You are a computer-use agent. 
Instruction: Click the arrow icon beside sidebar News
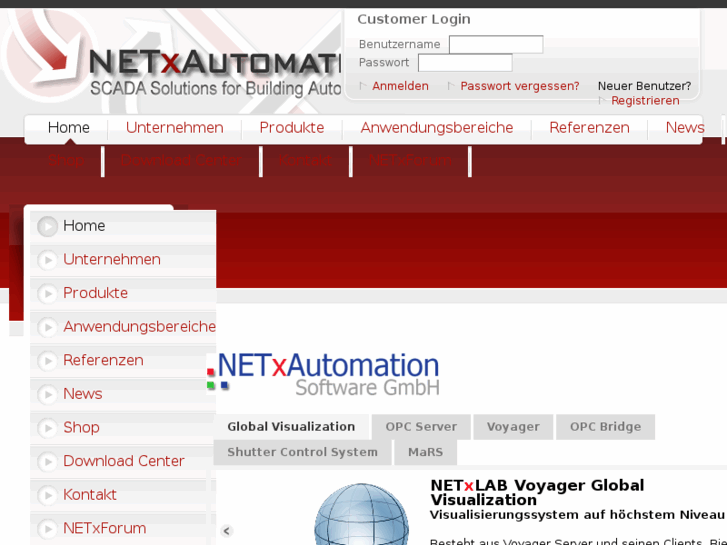pos(47,394)
